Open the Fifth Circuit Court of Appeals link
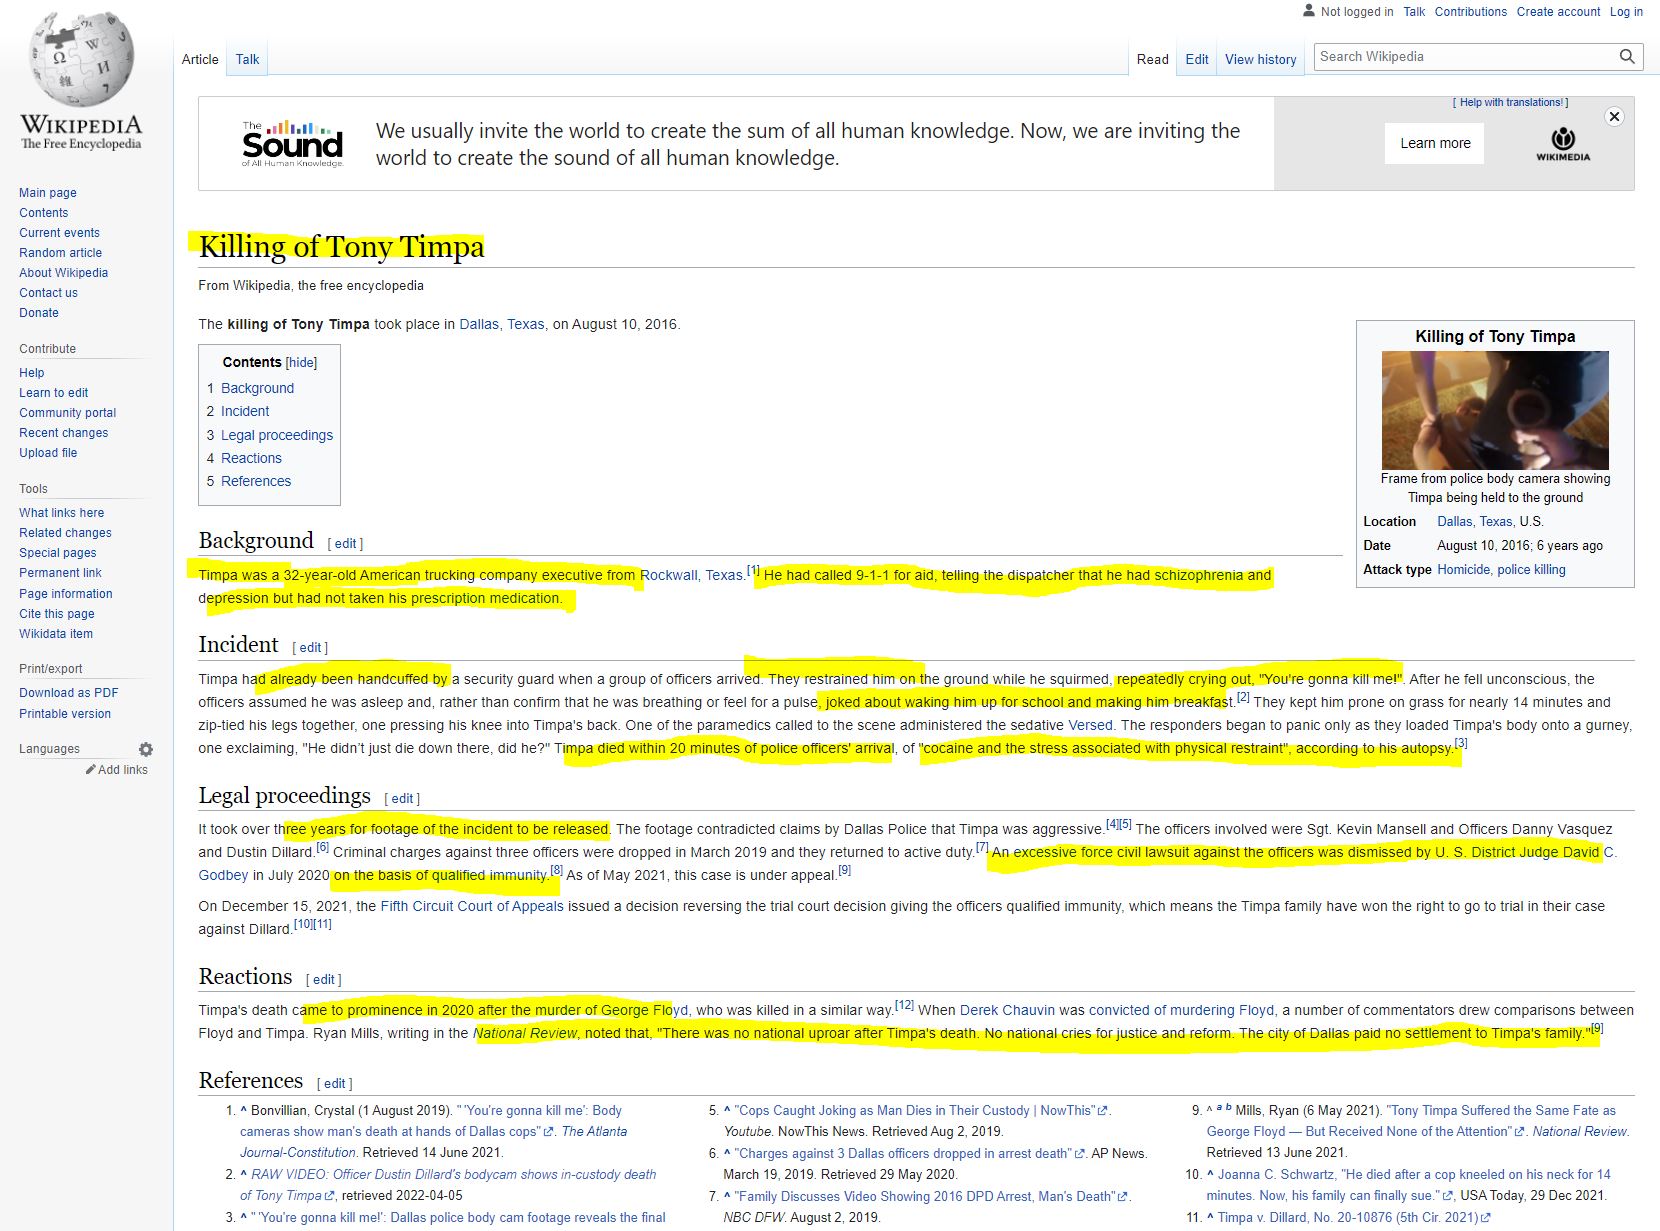 click(x=472, y=906)
